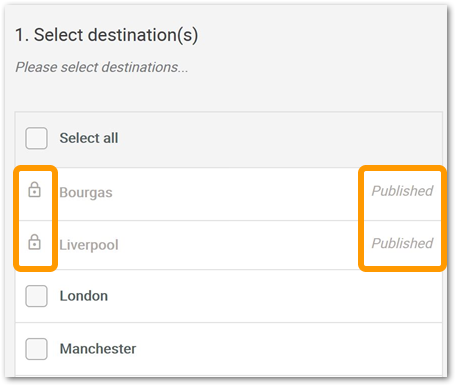This screenshot has width=456, height=386.
Task: Click the Bourgas lock icon
Action: click(x=34, y=190)
